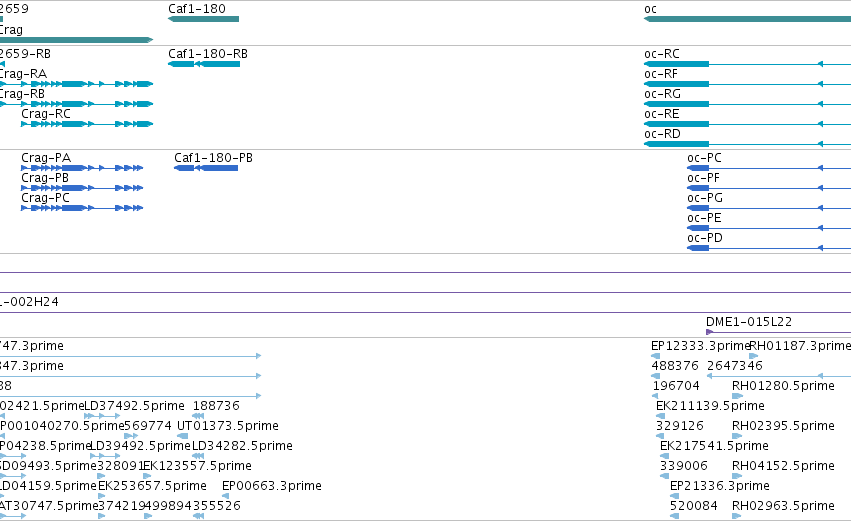This screenshot has width=851, height=521.
Task: Select the 2647346 long arrow feature
Action: coord(779,376)
